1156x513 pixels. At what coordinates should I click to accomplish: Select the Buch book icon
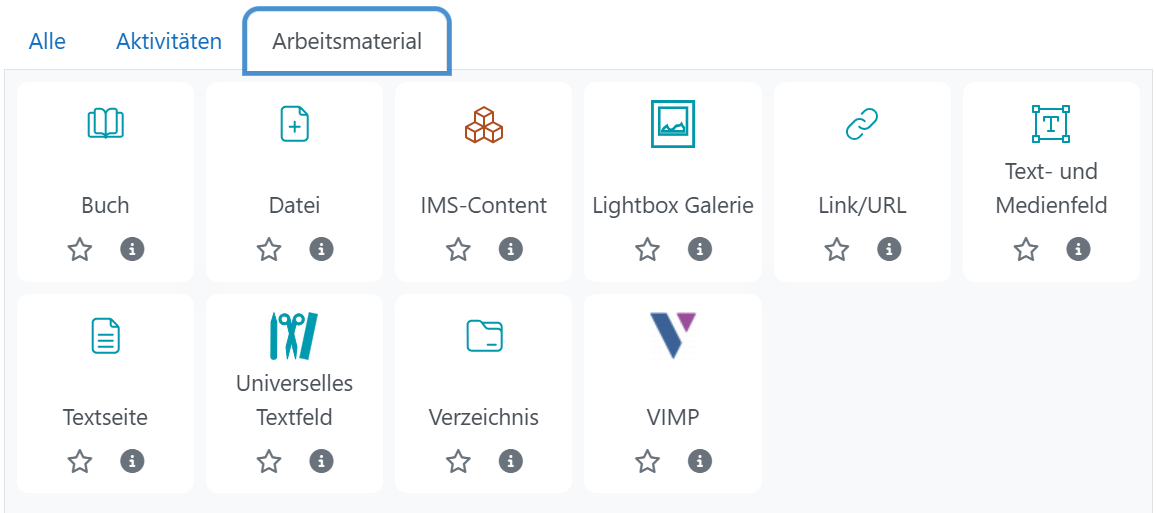tap(105, 124)
